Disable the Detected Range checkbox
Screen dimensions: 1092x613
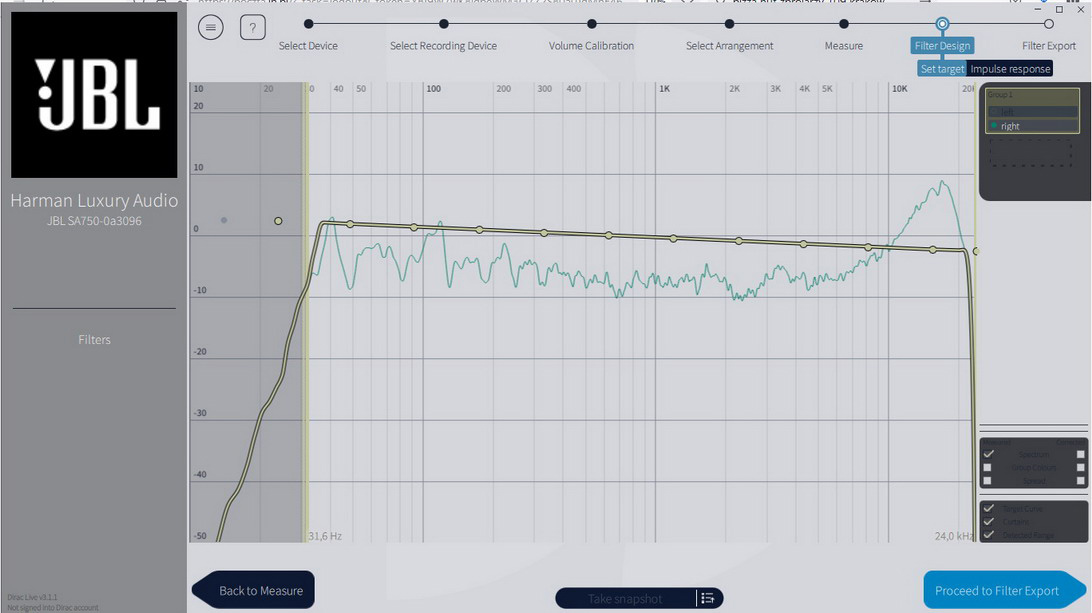pos(988,535)
